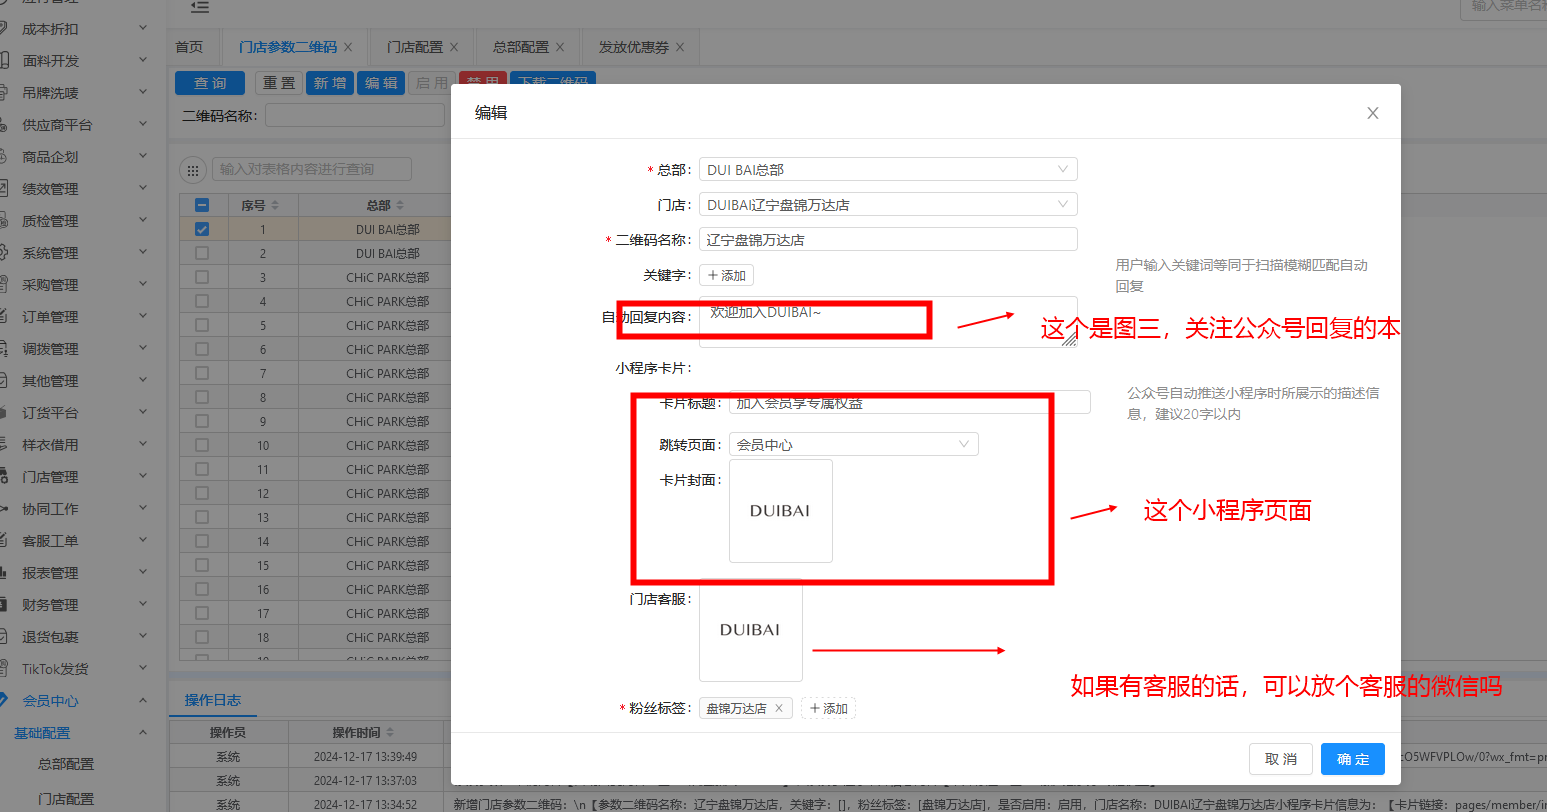1547x812 pixels.
Task: Click the grid column settings icon
Action: pyautogui.click(x=192, y=170)
